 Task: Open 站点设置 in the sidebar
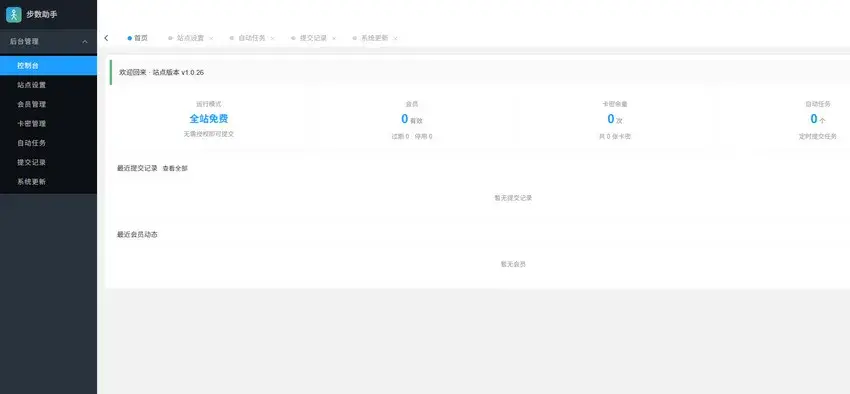[x=48, y=85]
